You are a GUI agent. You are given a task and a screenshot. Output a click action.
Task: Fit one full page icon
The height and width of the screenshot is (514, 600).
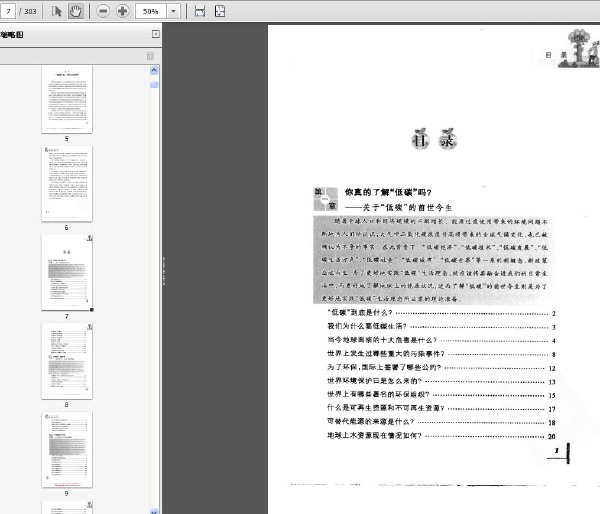220,11
